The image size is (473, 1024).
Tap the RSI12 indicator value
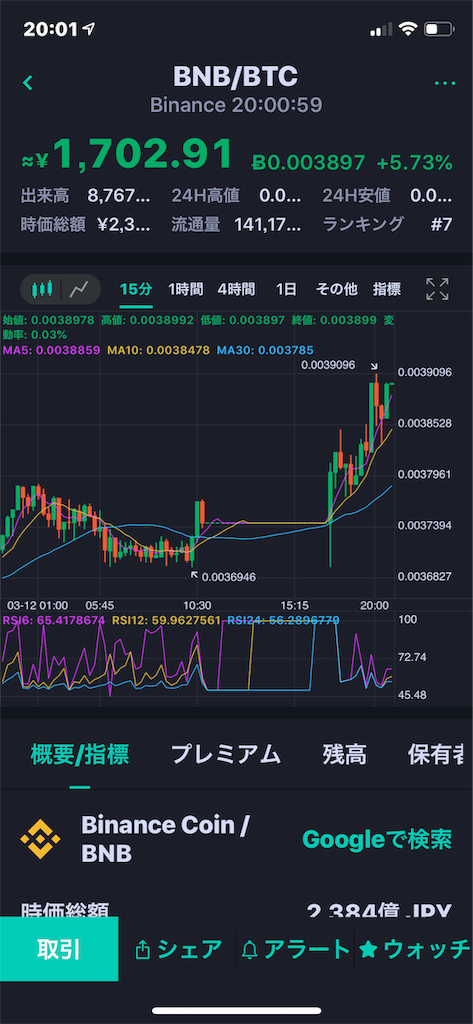tap(166, 620)
